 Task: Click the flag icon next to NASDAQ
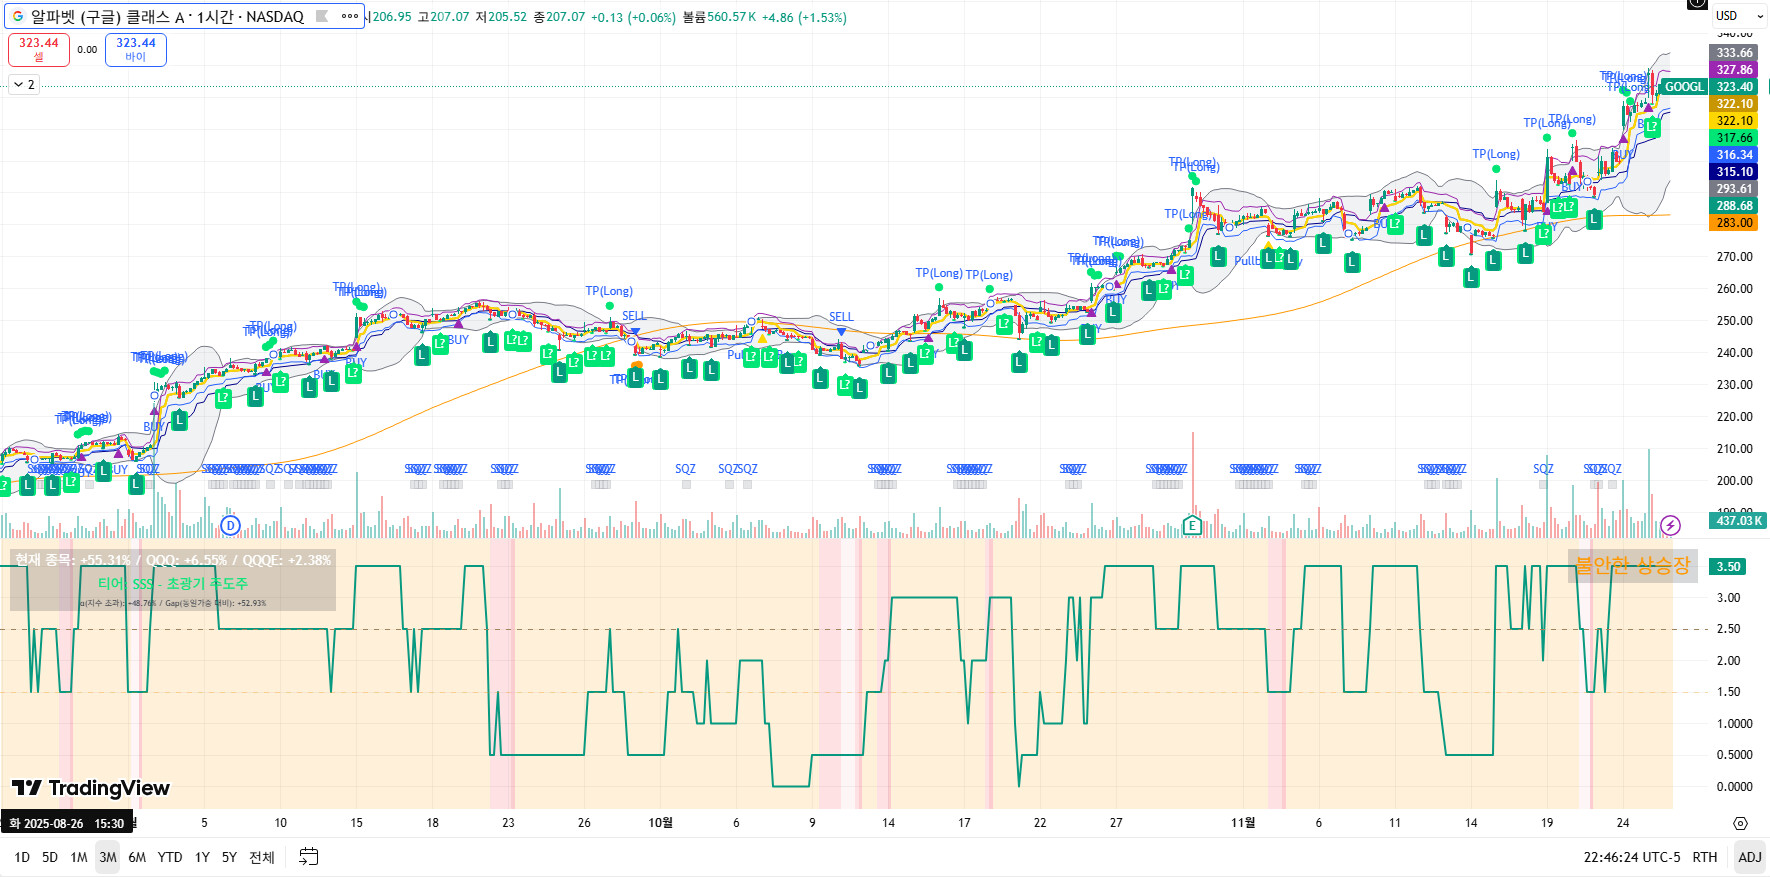(x=322, y=16)
